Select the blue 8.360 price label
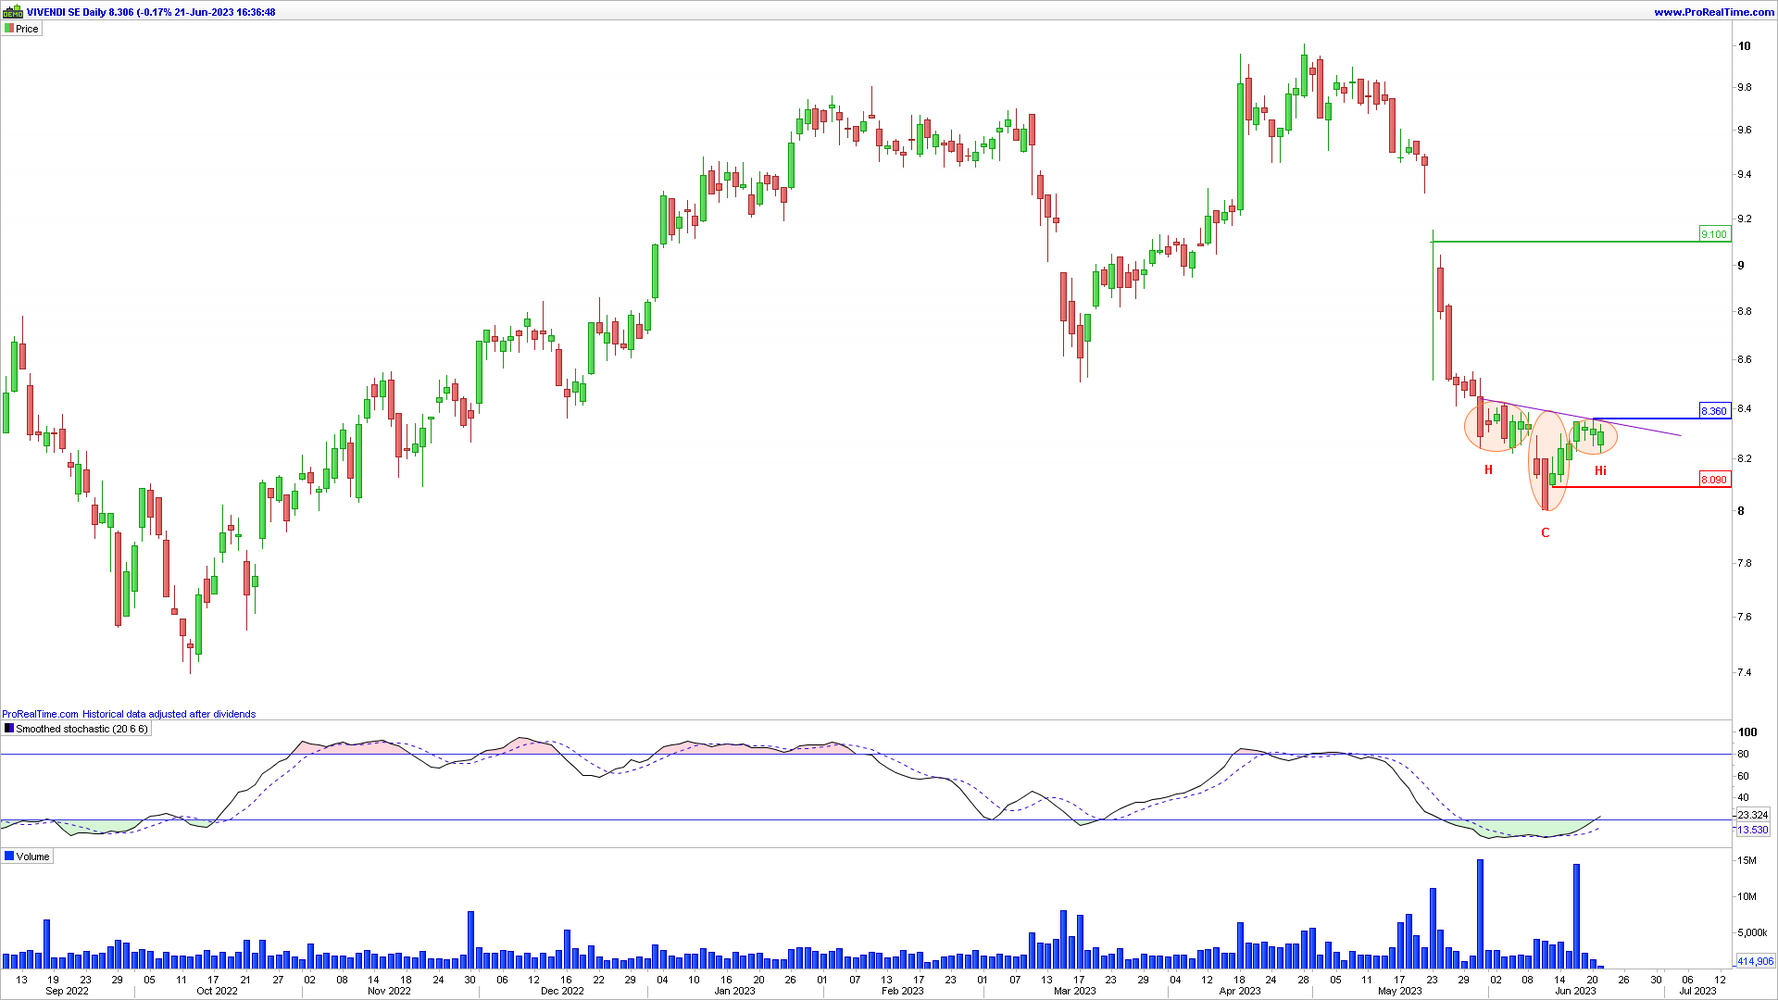Image resolution: width=1778 pixels, height=1000 pixels. tap(1714, 411)
